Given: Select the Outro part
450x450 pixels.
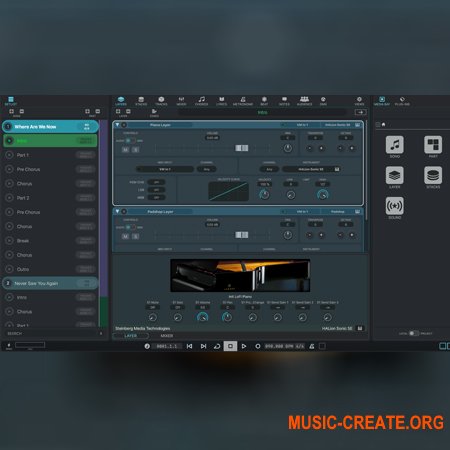Looking at the screenshot, I should (x=50, y=269).
